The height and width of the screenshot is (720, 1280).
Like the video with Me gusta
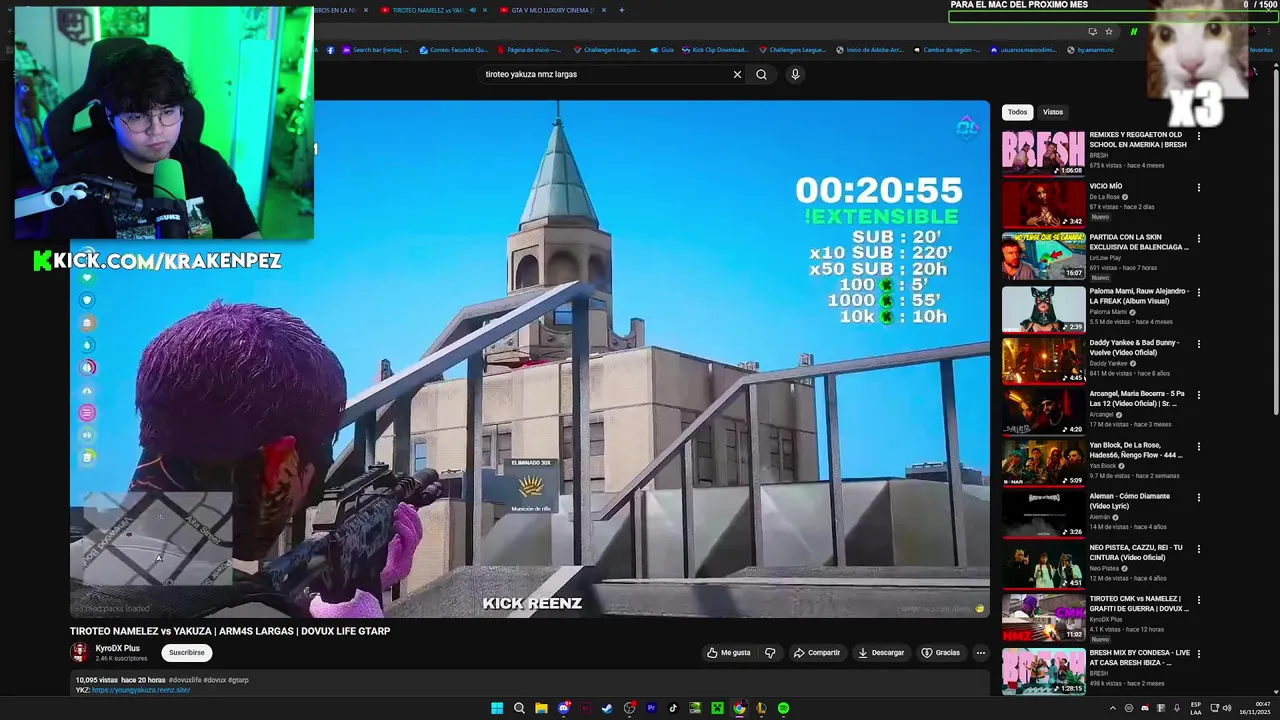coord(729,653)
